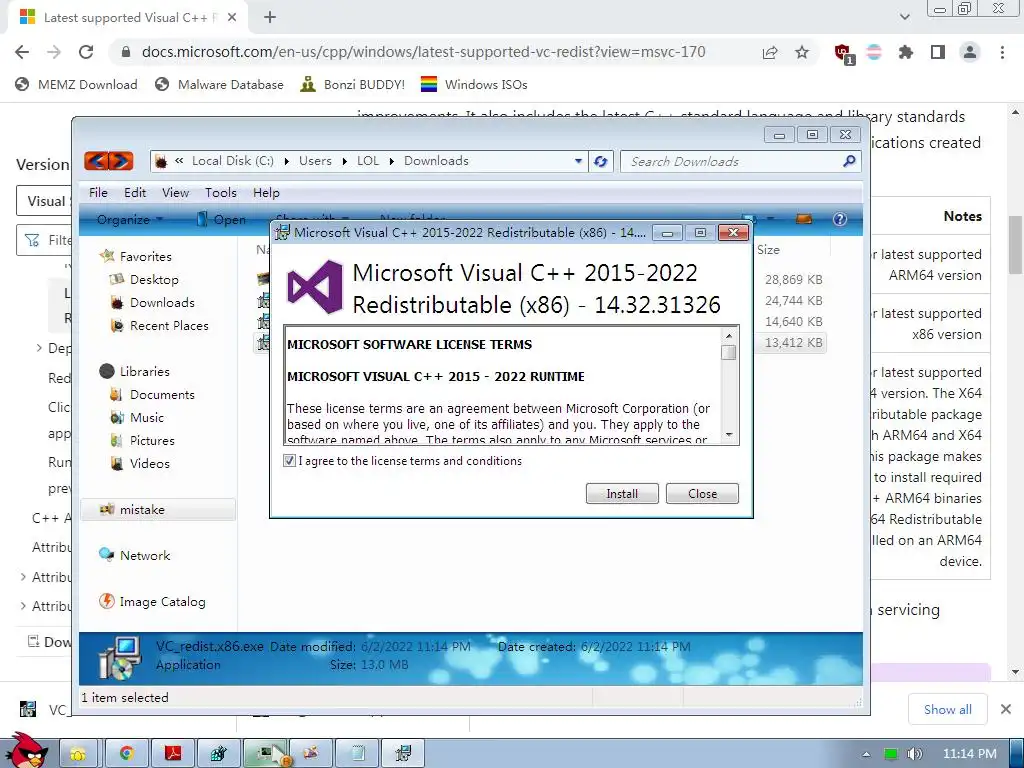Click the Libraries icon in sidebar
The width and height of the screenshot is (1024, 768).
click(x=107, y=371)
